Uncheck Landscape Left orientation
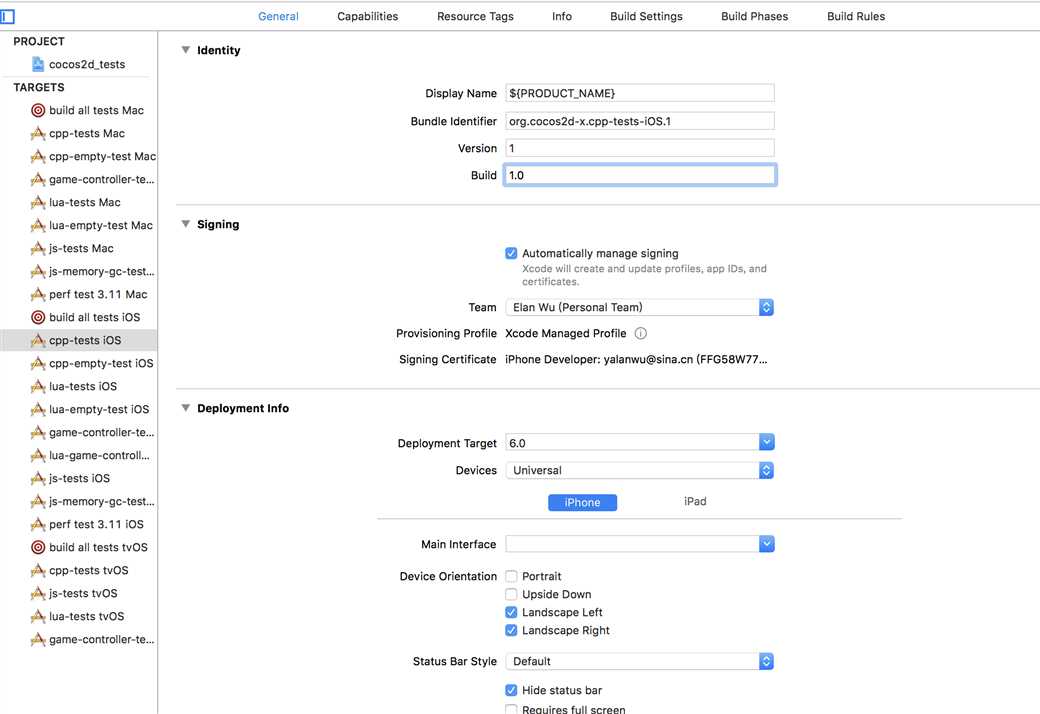The width and height of the screenshot is (1040, 714). (511, 612)
